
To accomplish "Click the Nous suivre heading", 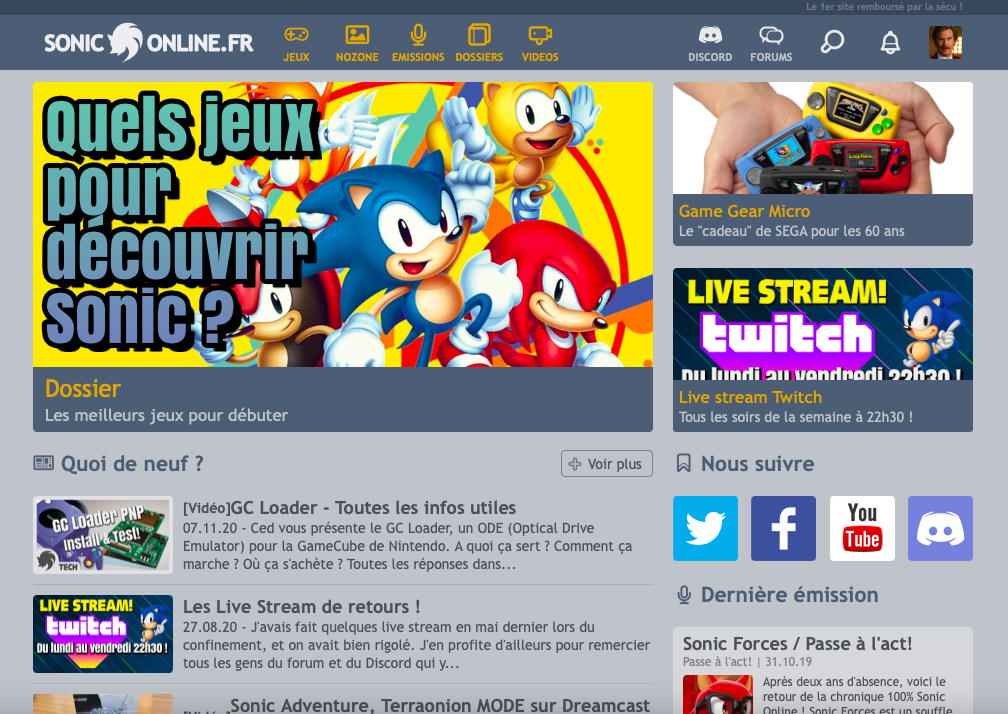I will (757, 463).
